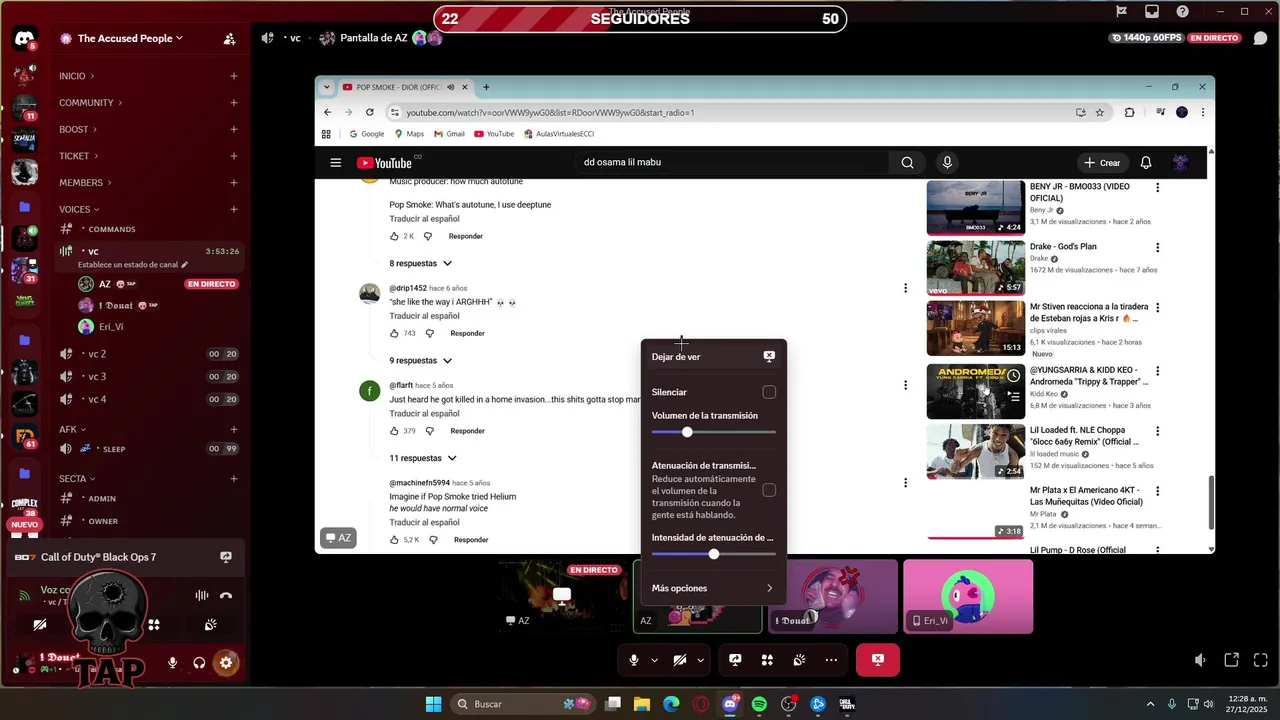Open microphone options dropdown arrow in call controls
1280x720 pixels.
pos(654,660)
